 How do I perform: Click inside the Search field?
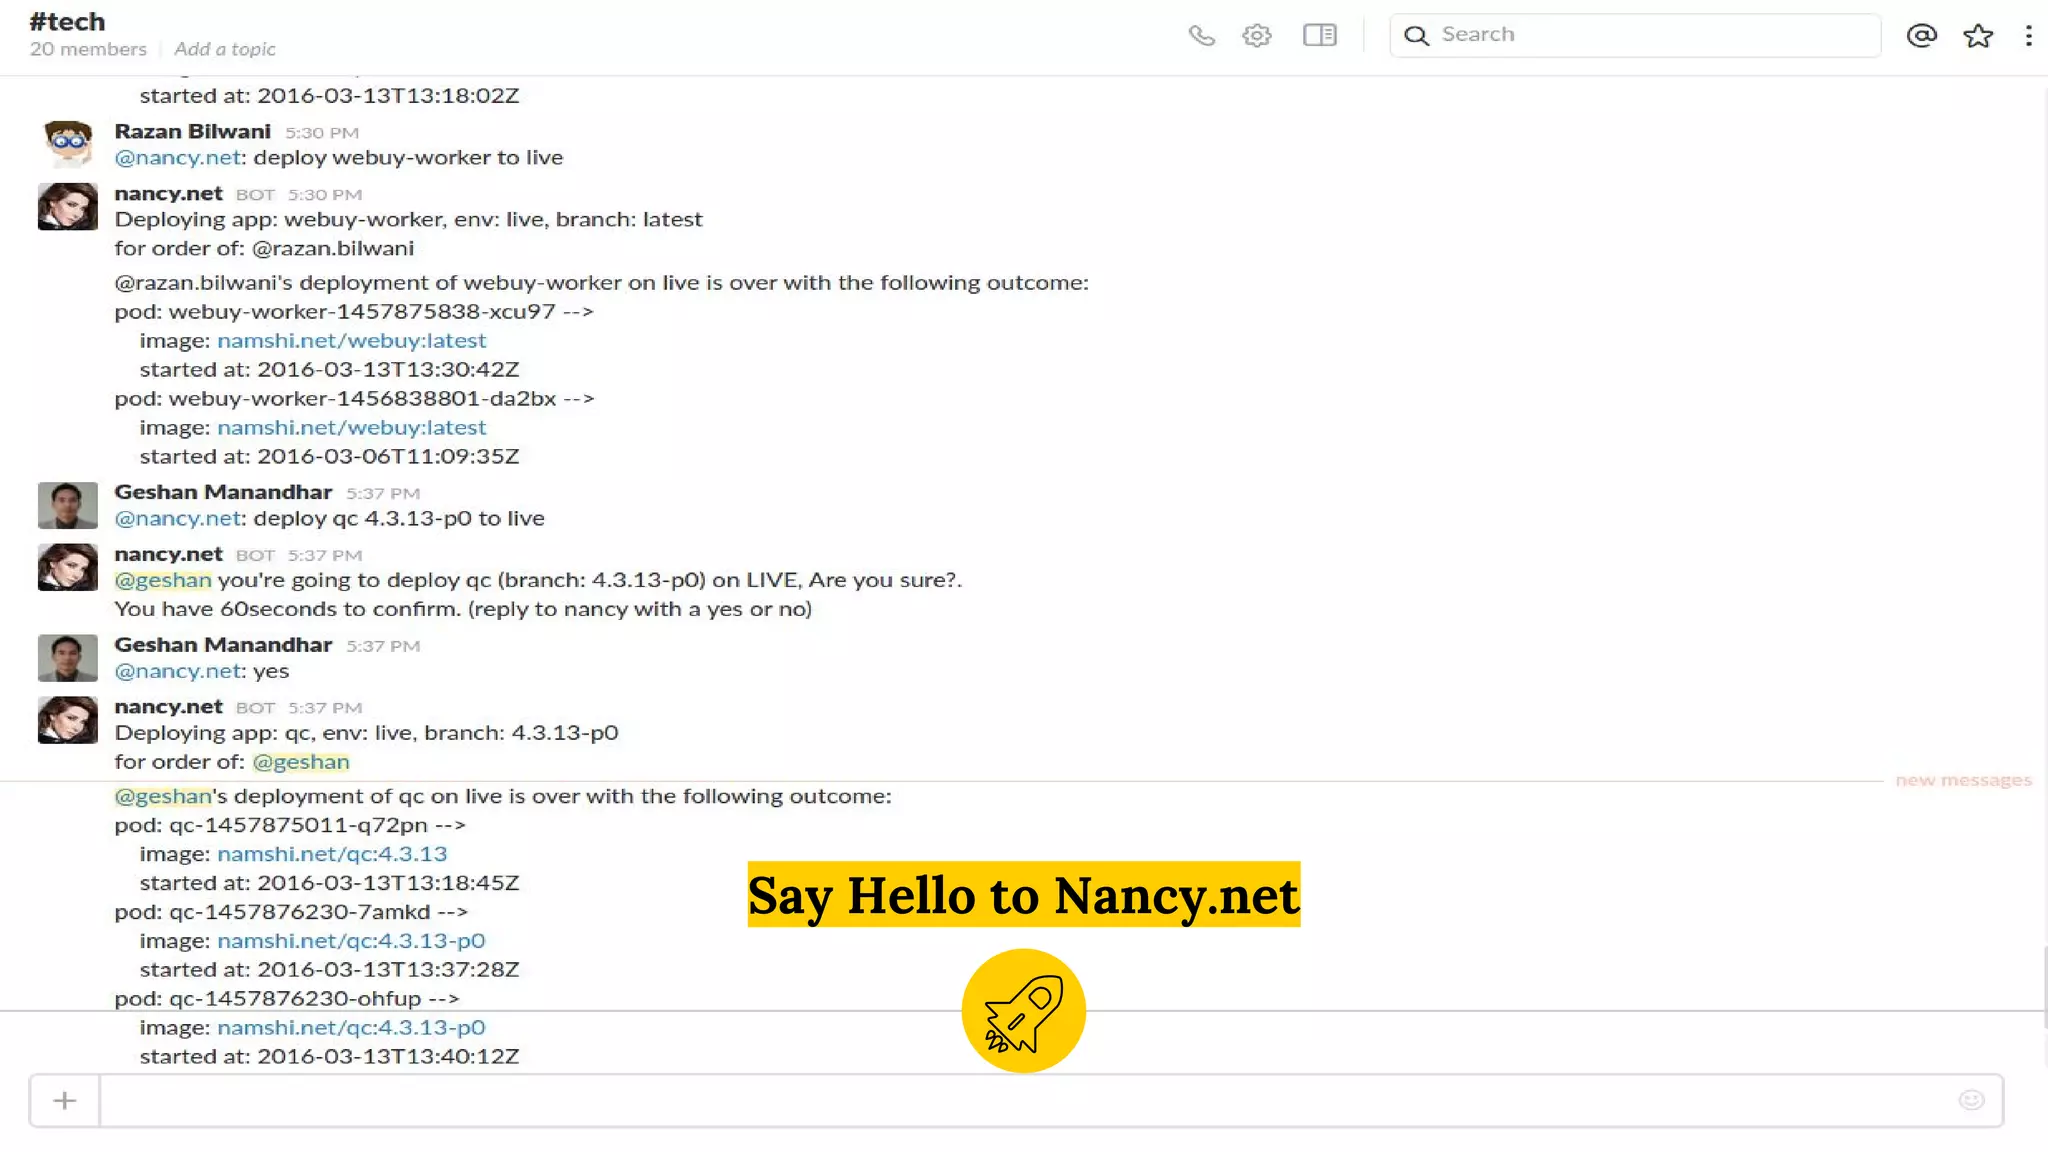point(1635,35)
